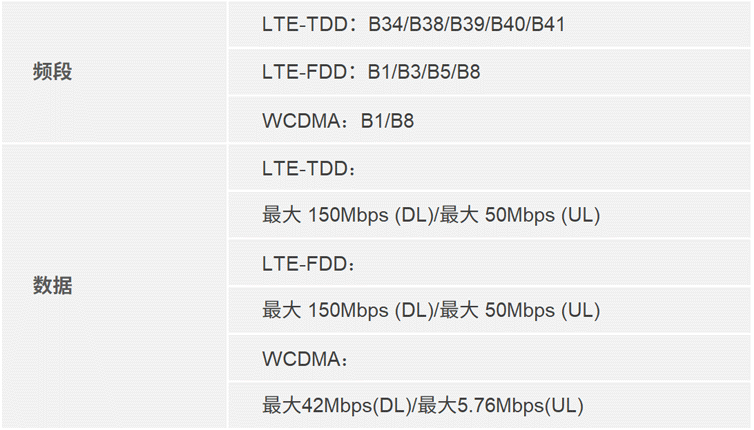The width and height of the screenshot is (754, 430).
Task: Click the B34 text in LTE-TDD bands
Action: 385,24
